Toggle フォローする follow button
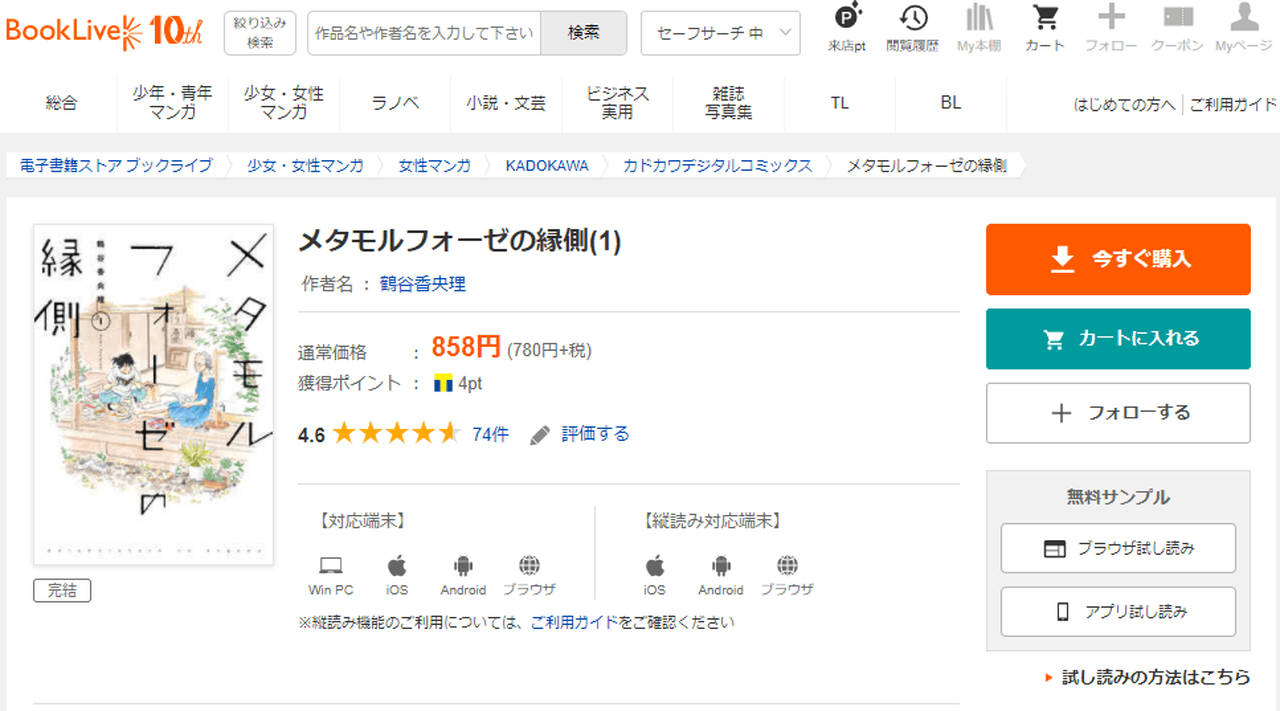 point(1118,413)
